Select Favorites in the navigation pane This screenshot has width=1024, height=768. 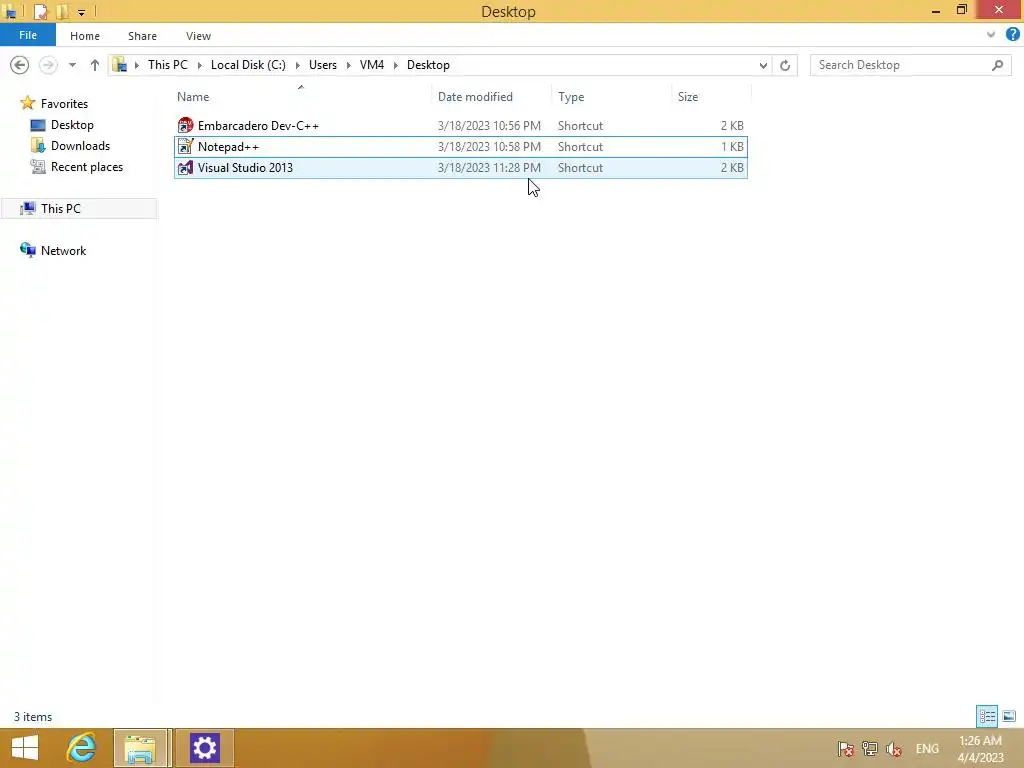pos(64,104)
